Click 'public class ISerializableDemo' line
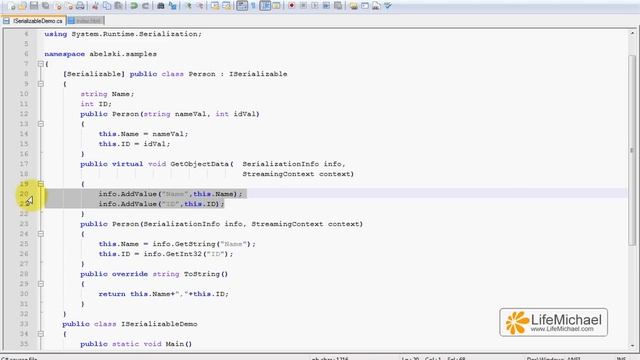Image resolution: width=640 pixels, height=360 pixels. click(130, 324)
